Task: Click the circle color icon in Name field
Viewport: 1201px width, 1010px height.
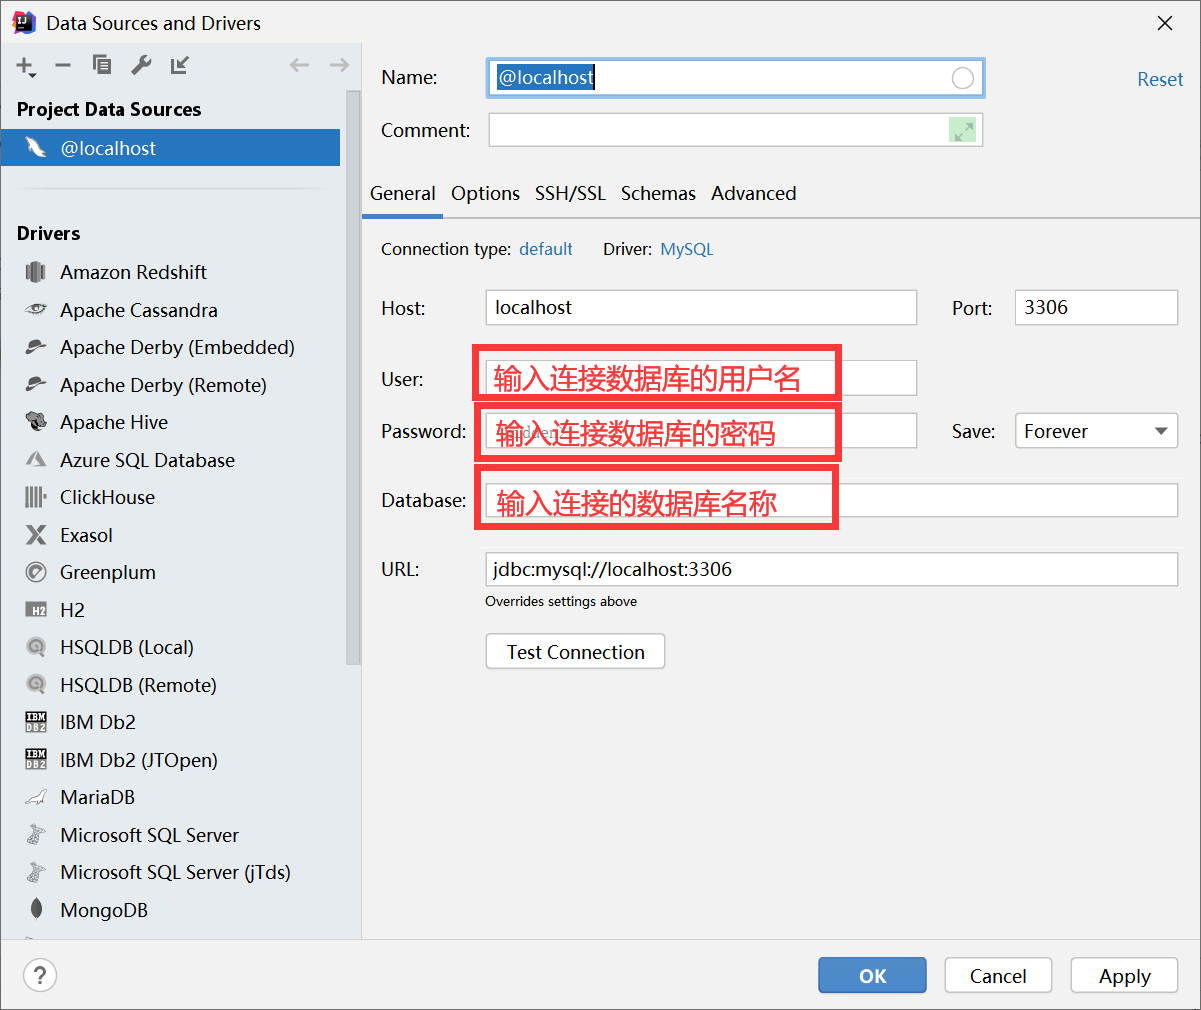Action: (963, 78)
